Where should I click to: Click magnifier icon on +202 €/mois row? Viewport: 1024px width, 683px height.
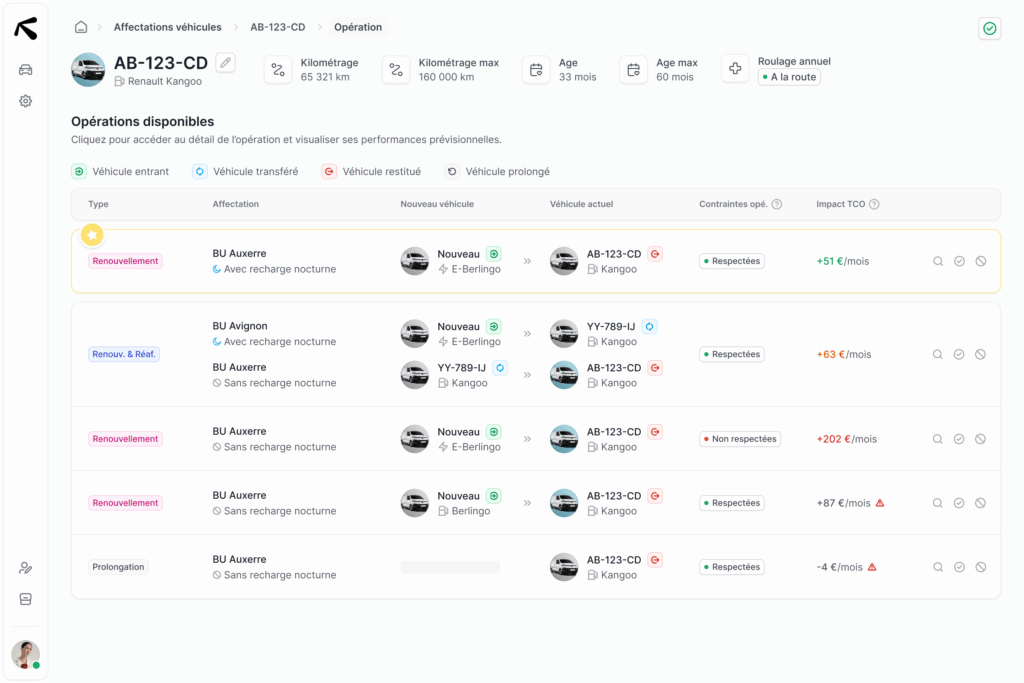coord(938,439)
